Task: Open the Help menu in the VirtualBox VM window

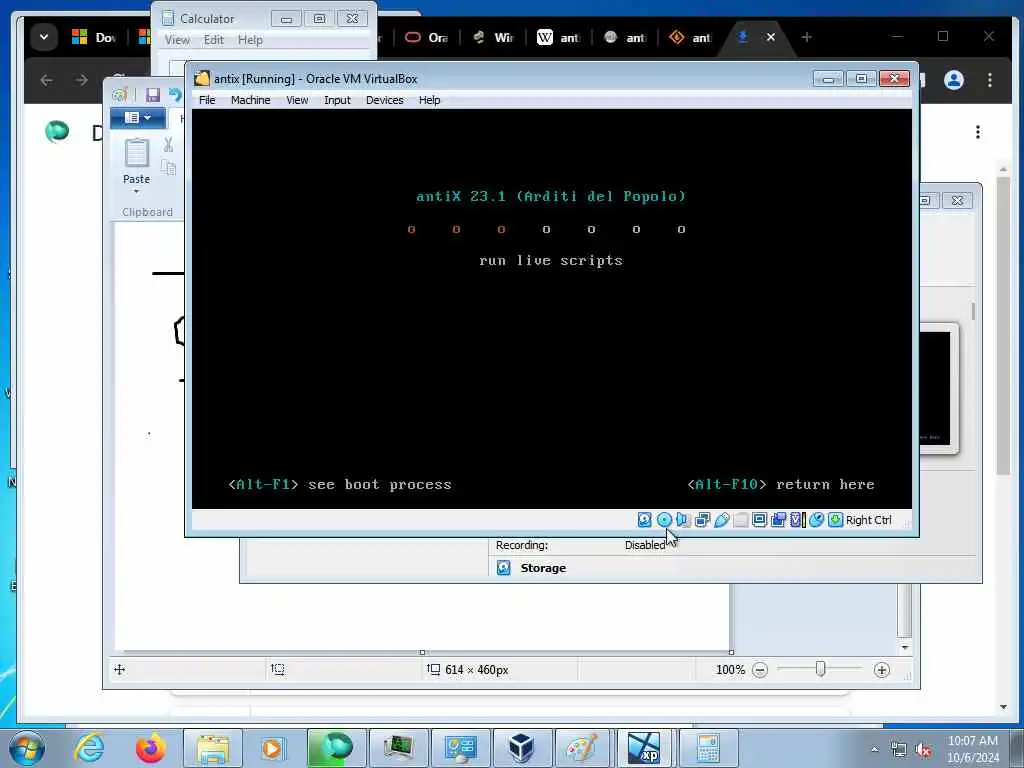Action: [429, 100]
